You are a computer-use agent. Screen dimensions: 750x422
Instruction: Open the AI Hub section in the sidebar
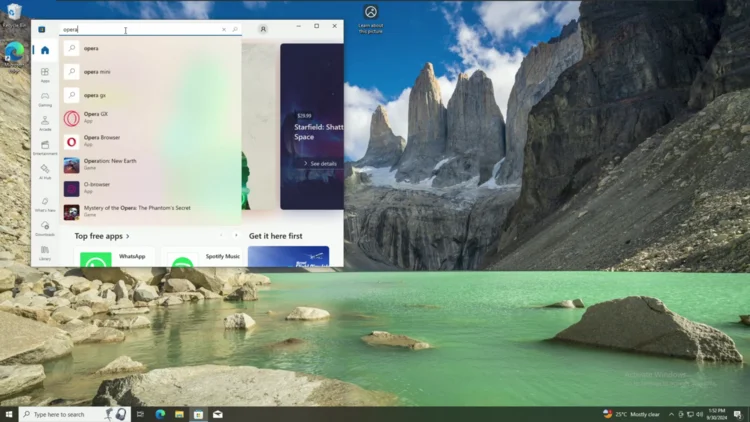[45, 171]
